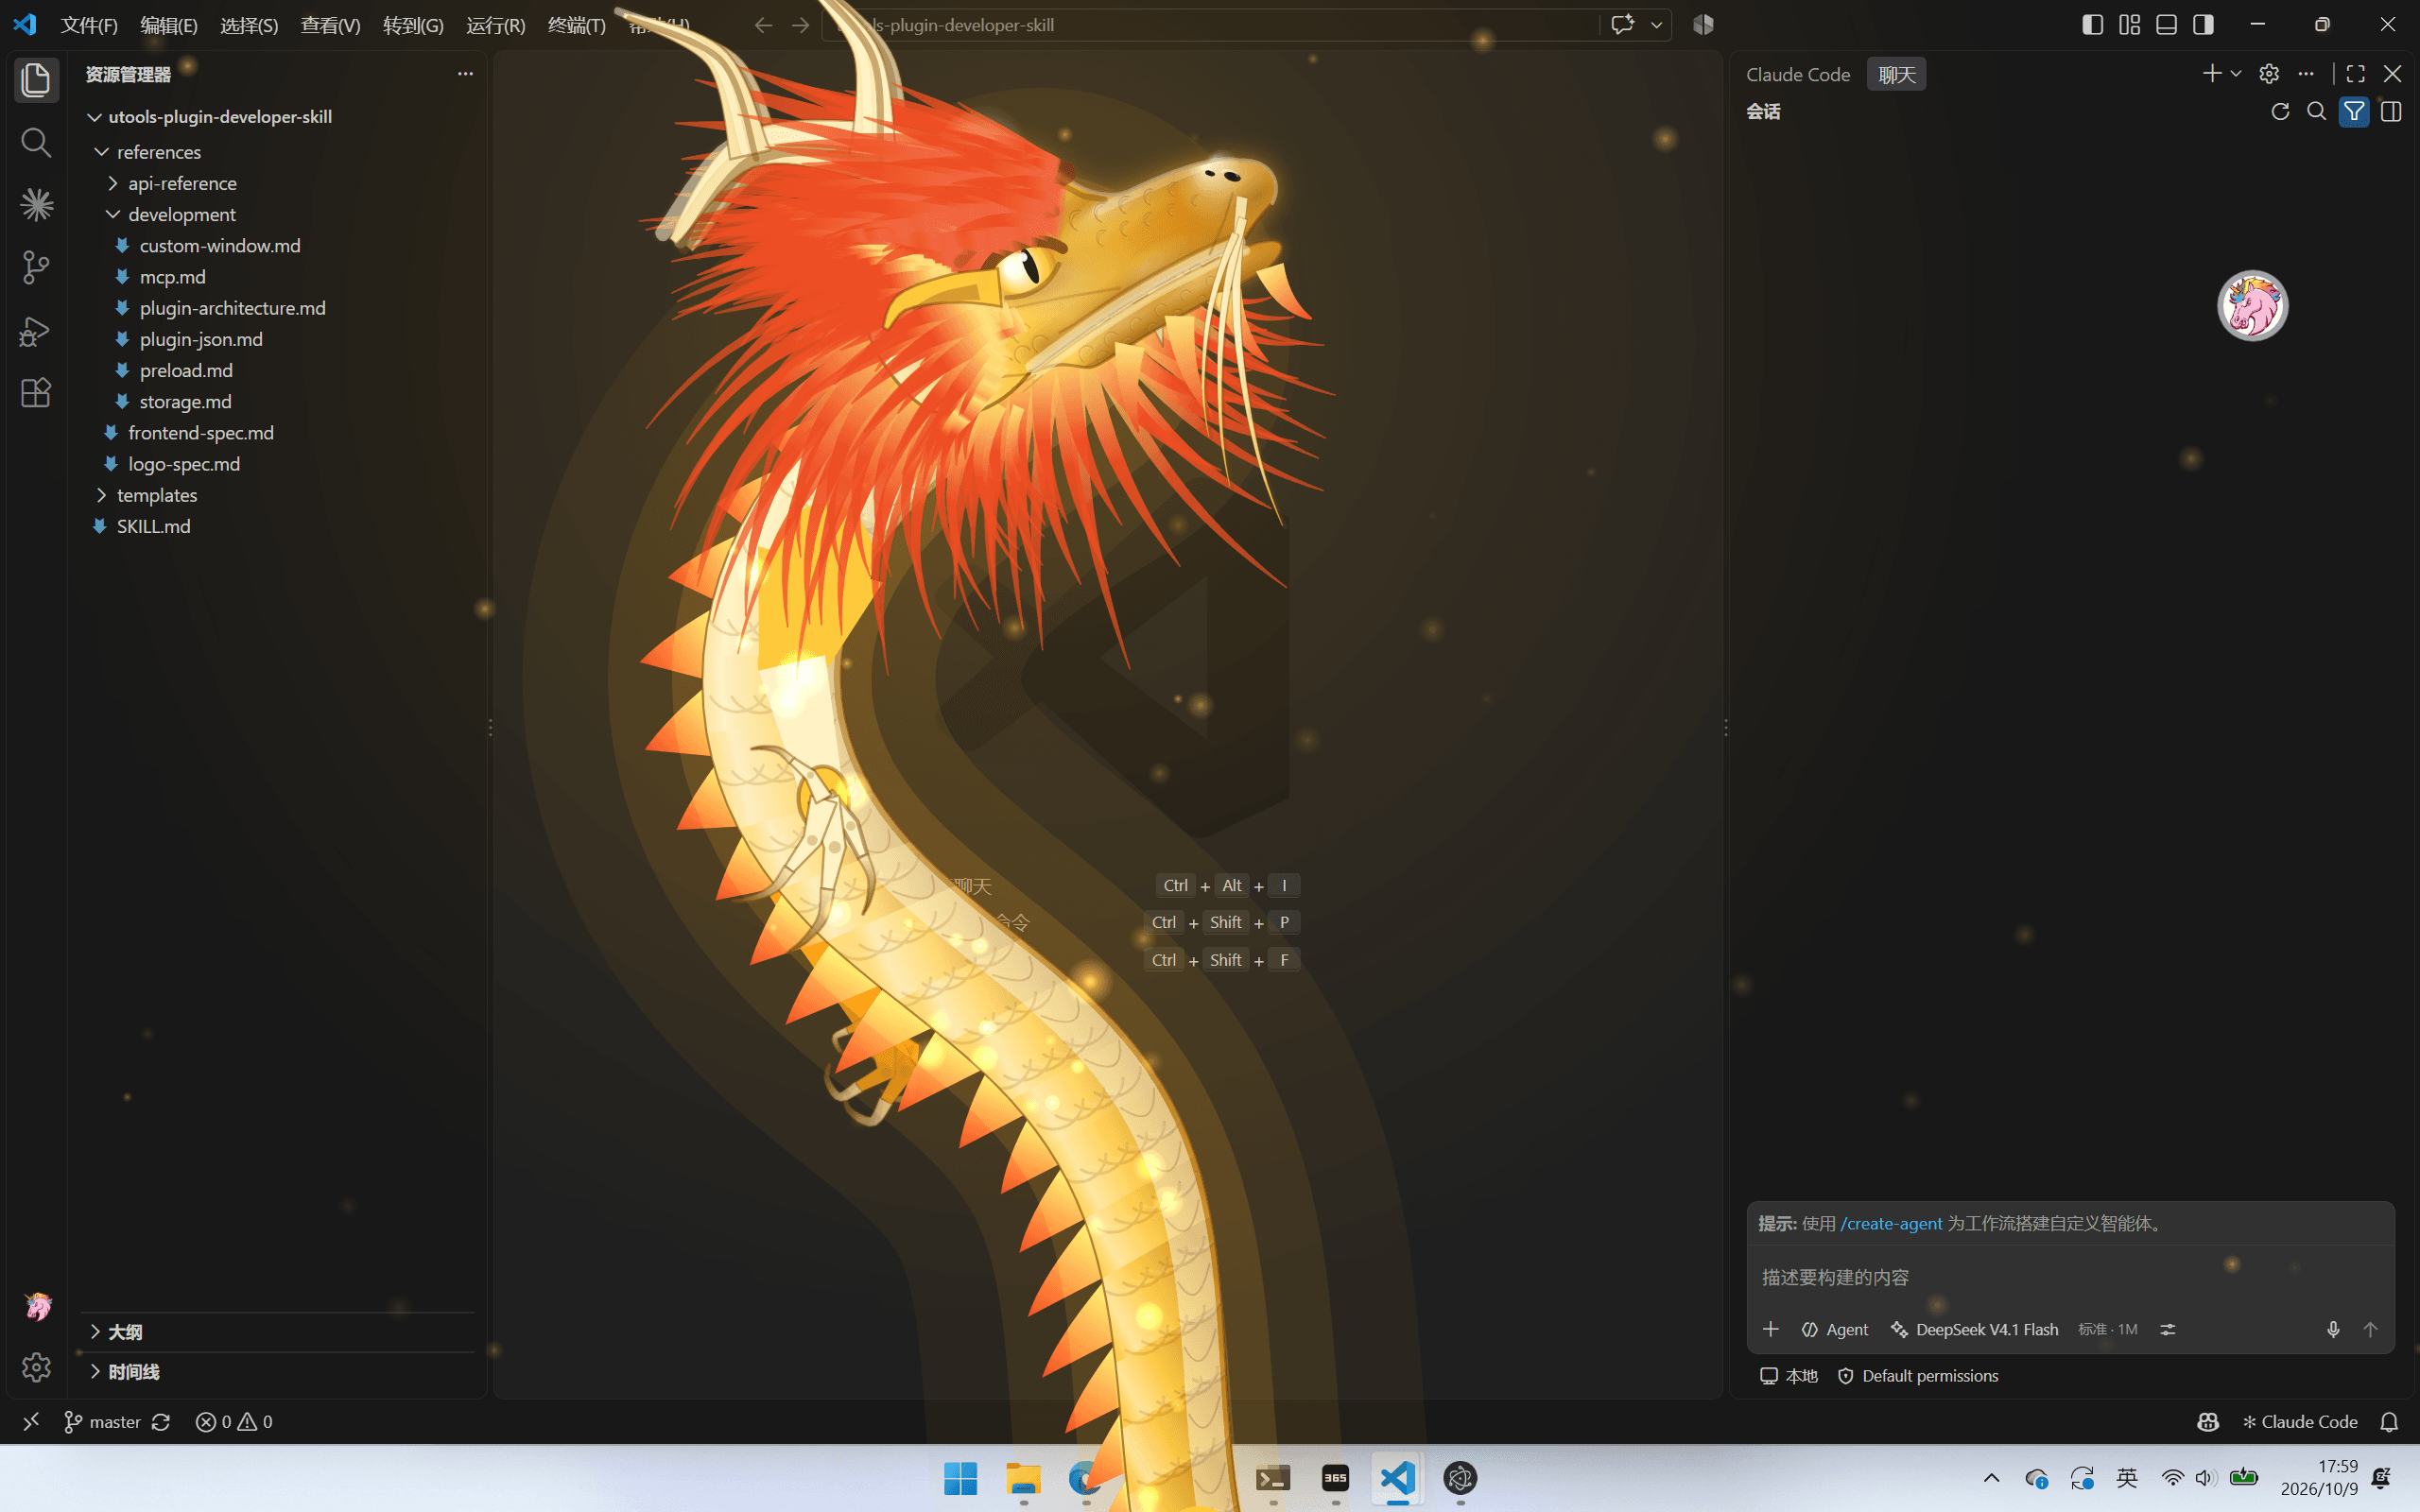The image size is (2420, 1512).
Task: Open File Explorer in the Windows taskbar
Action: click(x=1023, y=1478)
